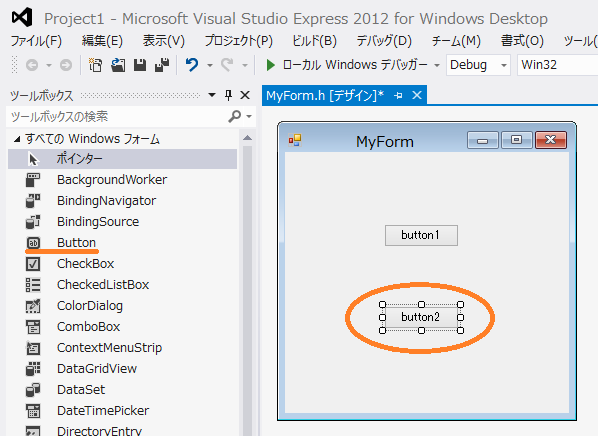Click the Save All toolbar icon
Screen dimensions: 598x436
pyautogui.click(x=162, y=65)
